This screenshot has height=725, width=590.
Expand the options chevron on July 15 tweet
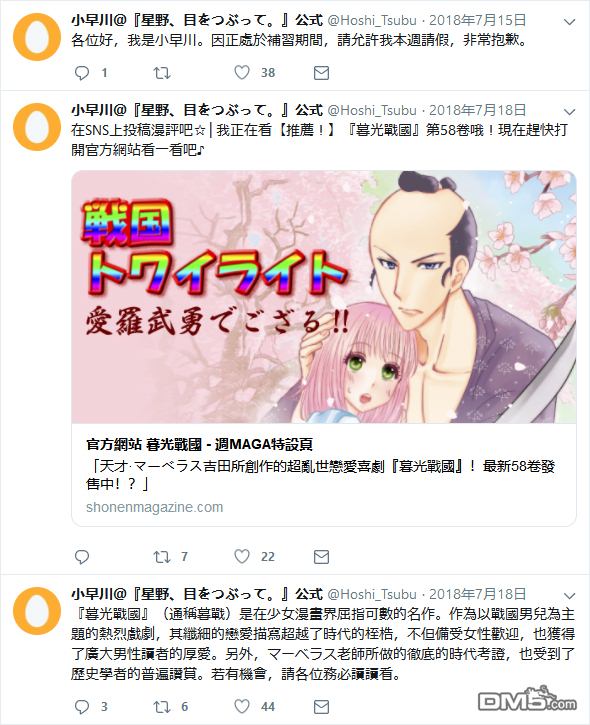[570, 22]
